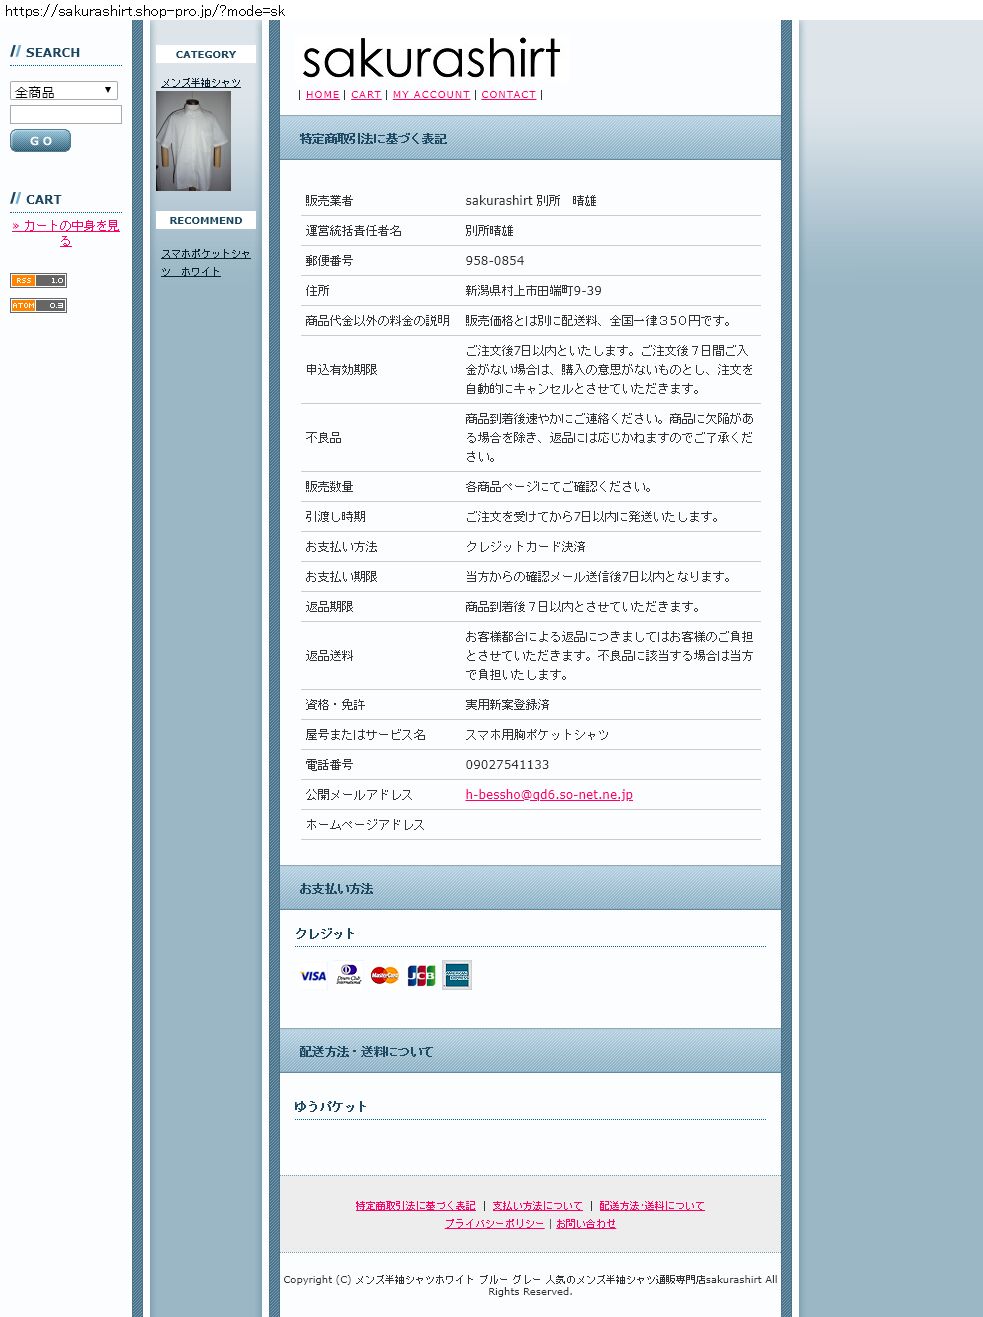Screen dimensions: 983x1317
Task: Click the sakurashirt site logo
Action: coord(430,60)
